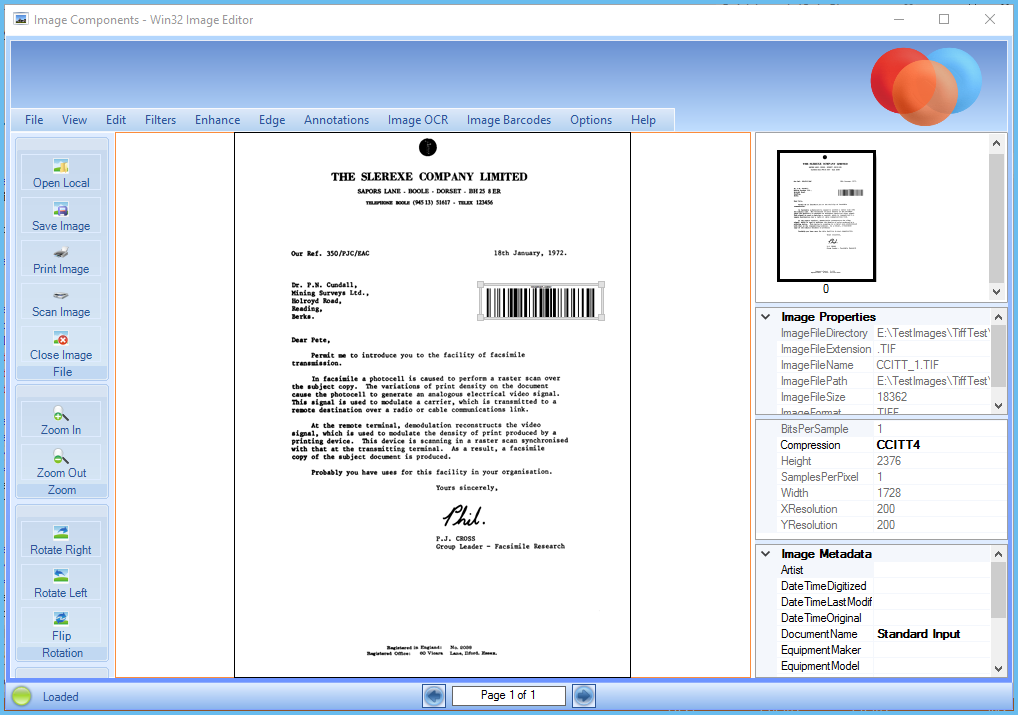The image size is (1018, 715).
Task: Select the SamplesPerPixel property row
Action: (891, 477)
